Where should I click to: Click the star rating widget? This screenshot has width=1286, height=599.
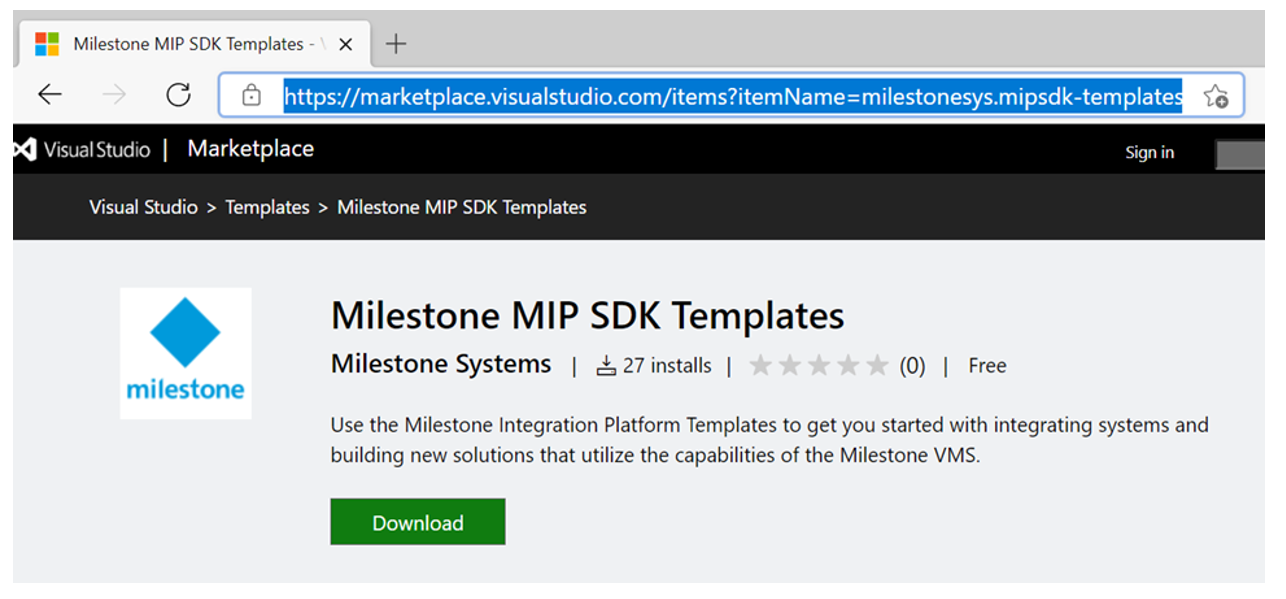click(x=819, y=366)
